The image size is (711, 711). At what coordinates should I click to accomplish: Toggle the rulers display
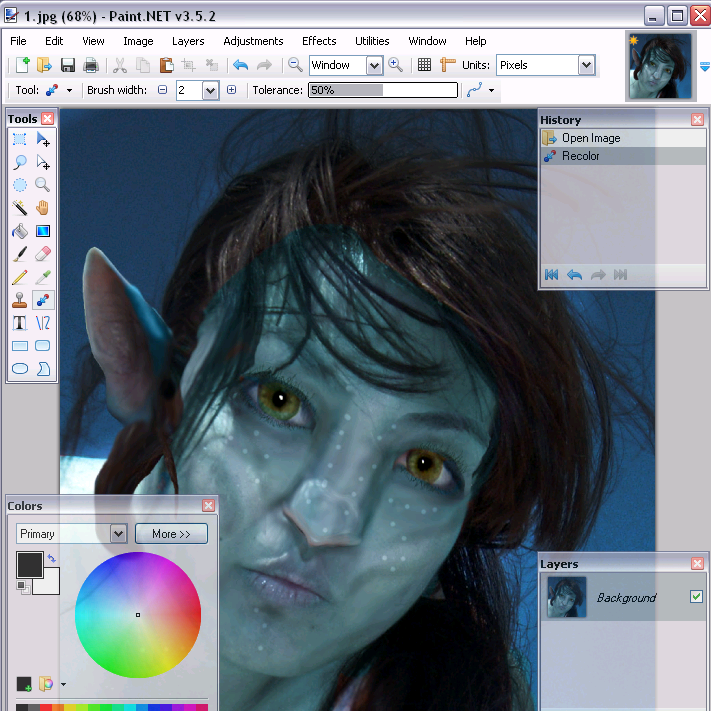pos(448,65)
